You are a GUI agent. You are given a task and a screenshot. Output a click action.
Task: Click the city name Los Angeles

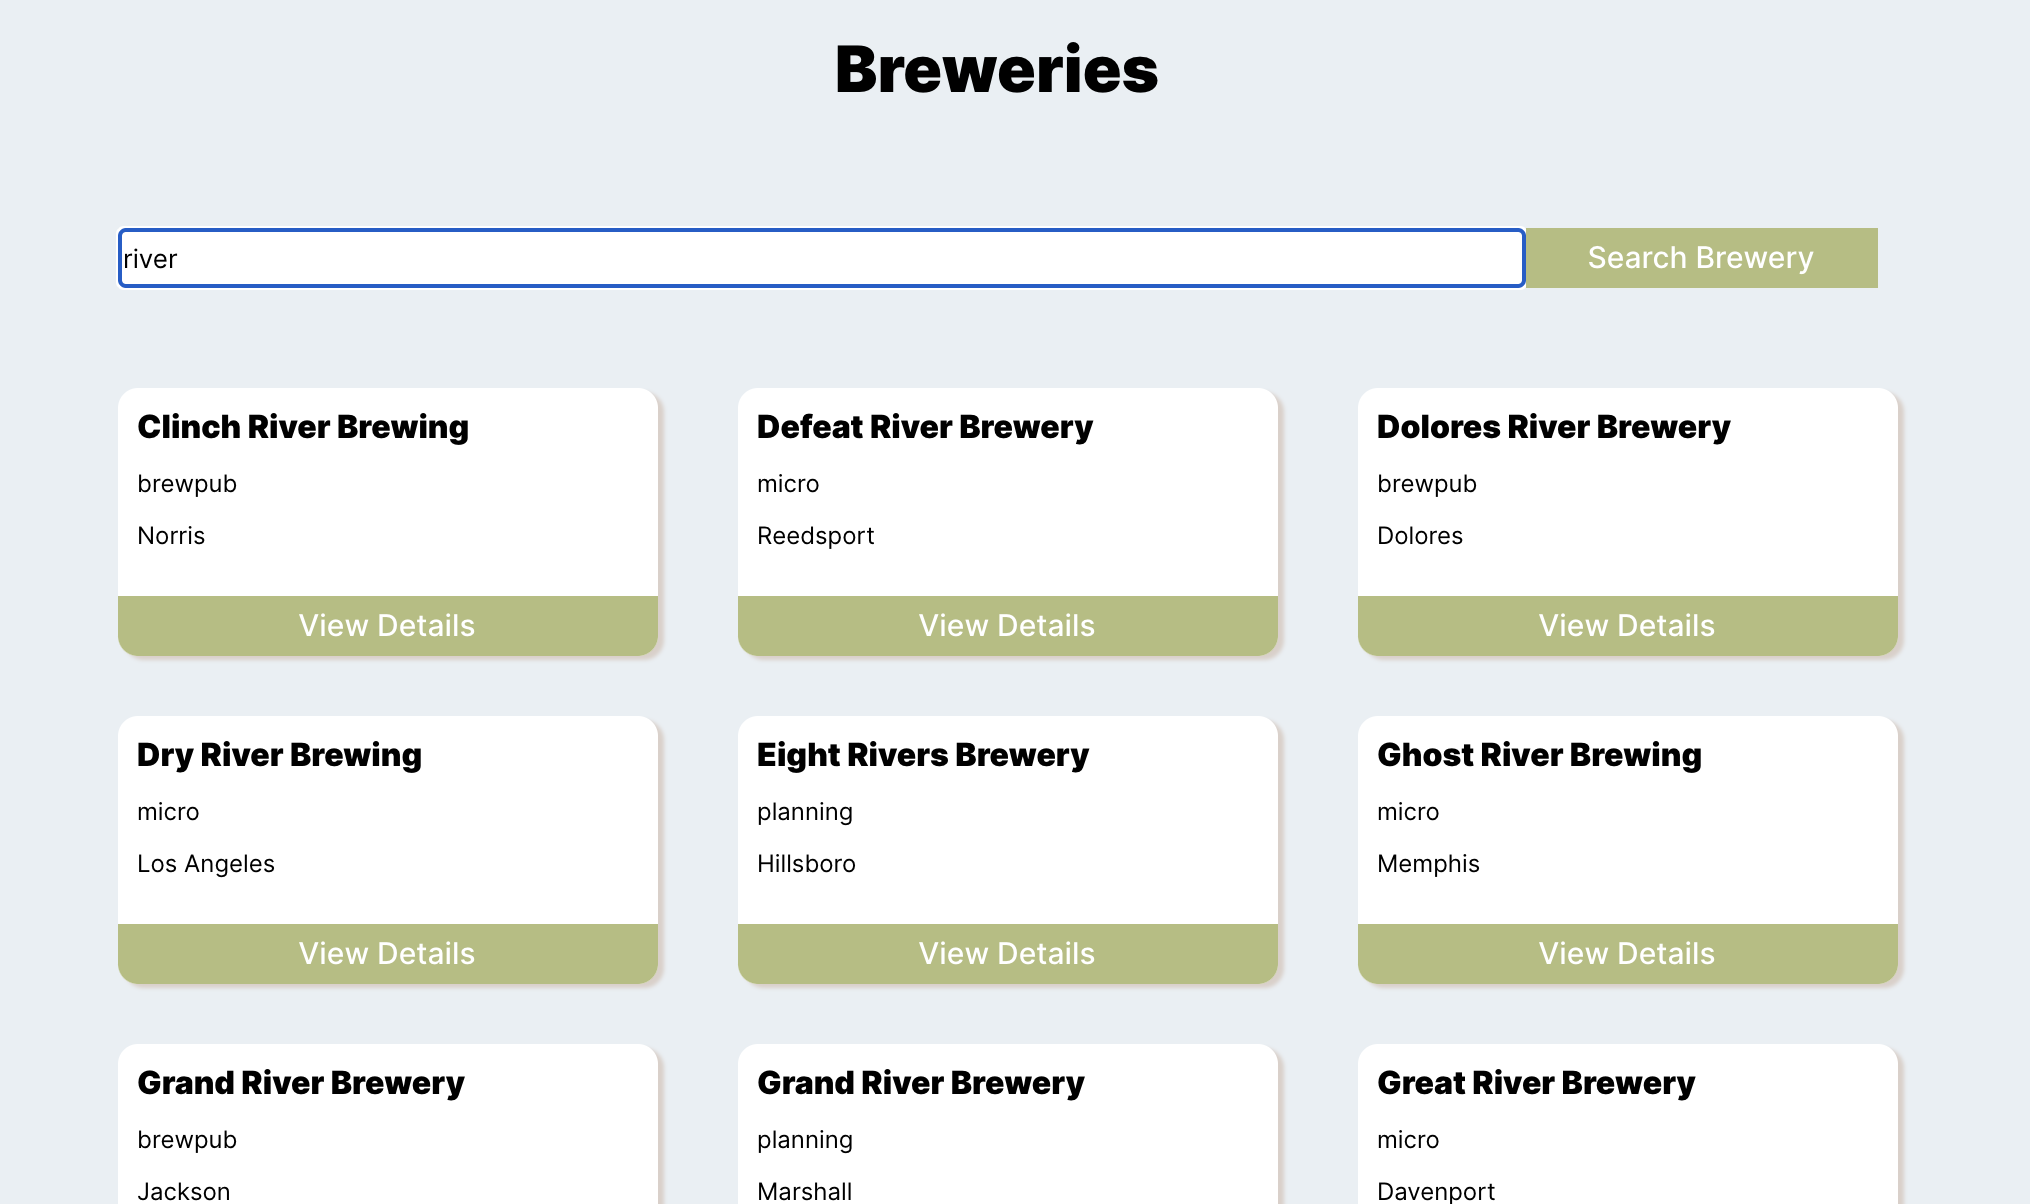(206, 864)
